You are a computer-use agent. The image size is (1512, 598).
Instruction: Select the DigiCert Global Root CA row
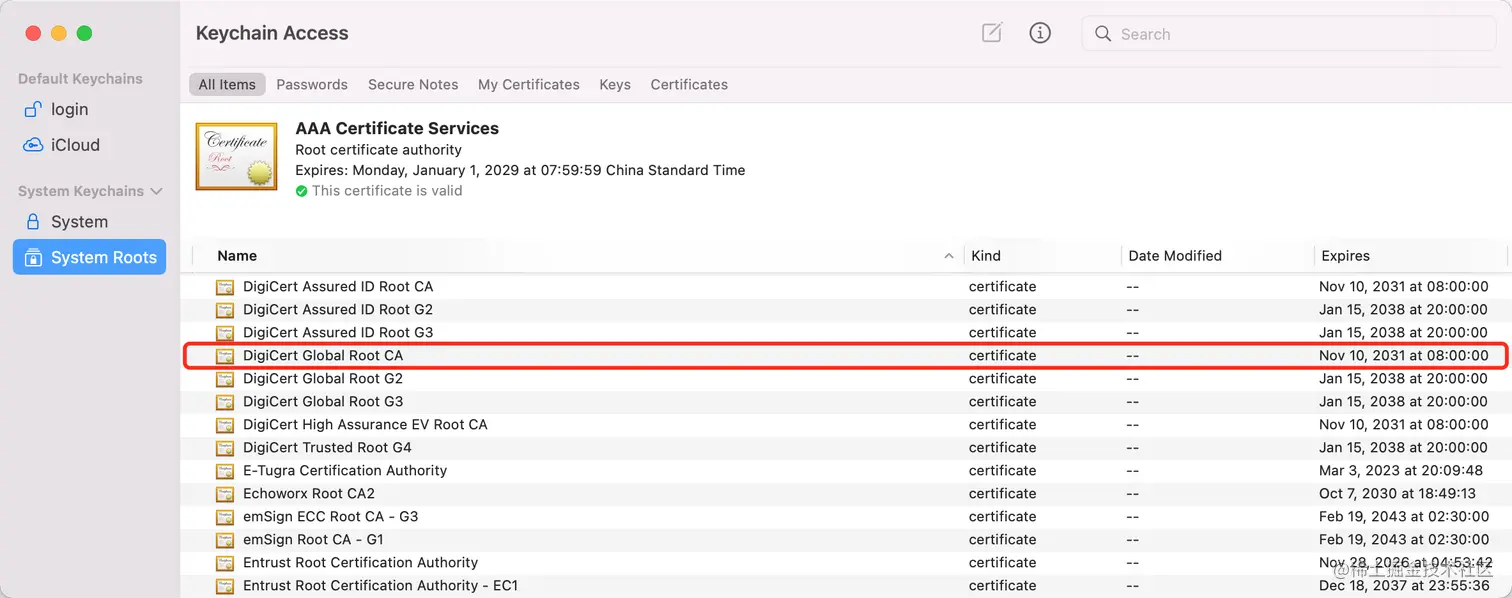pos(846,356)
